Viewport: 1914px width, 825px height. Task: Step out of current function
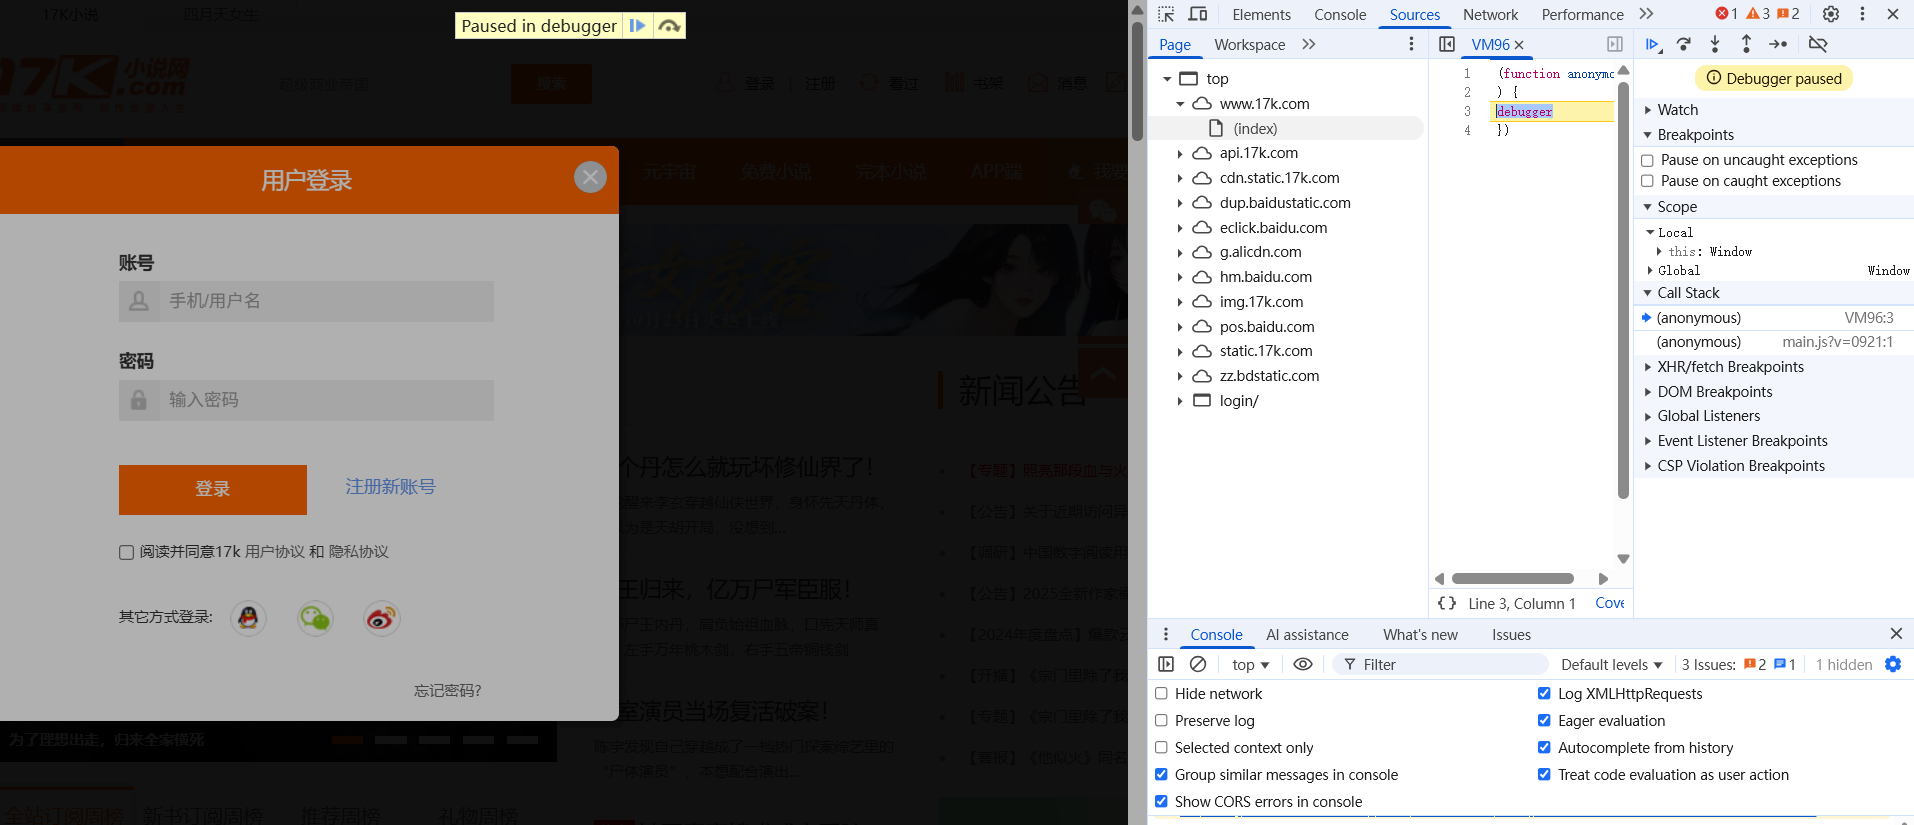point(1746,44)
